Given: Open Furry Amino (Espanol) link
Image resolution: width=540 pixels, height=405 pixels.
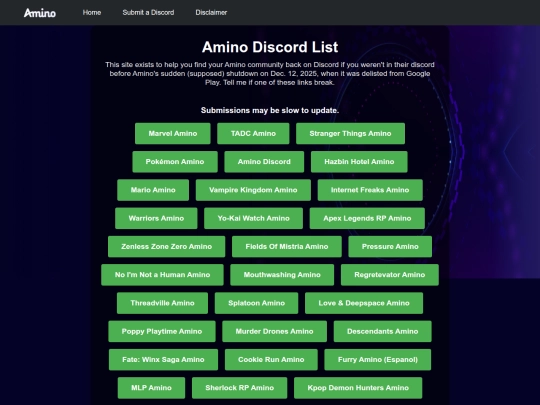Looking at the screenshot, I should click(378, 360).
